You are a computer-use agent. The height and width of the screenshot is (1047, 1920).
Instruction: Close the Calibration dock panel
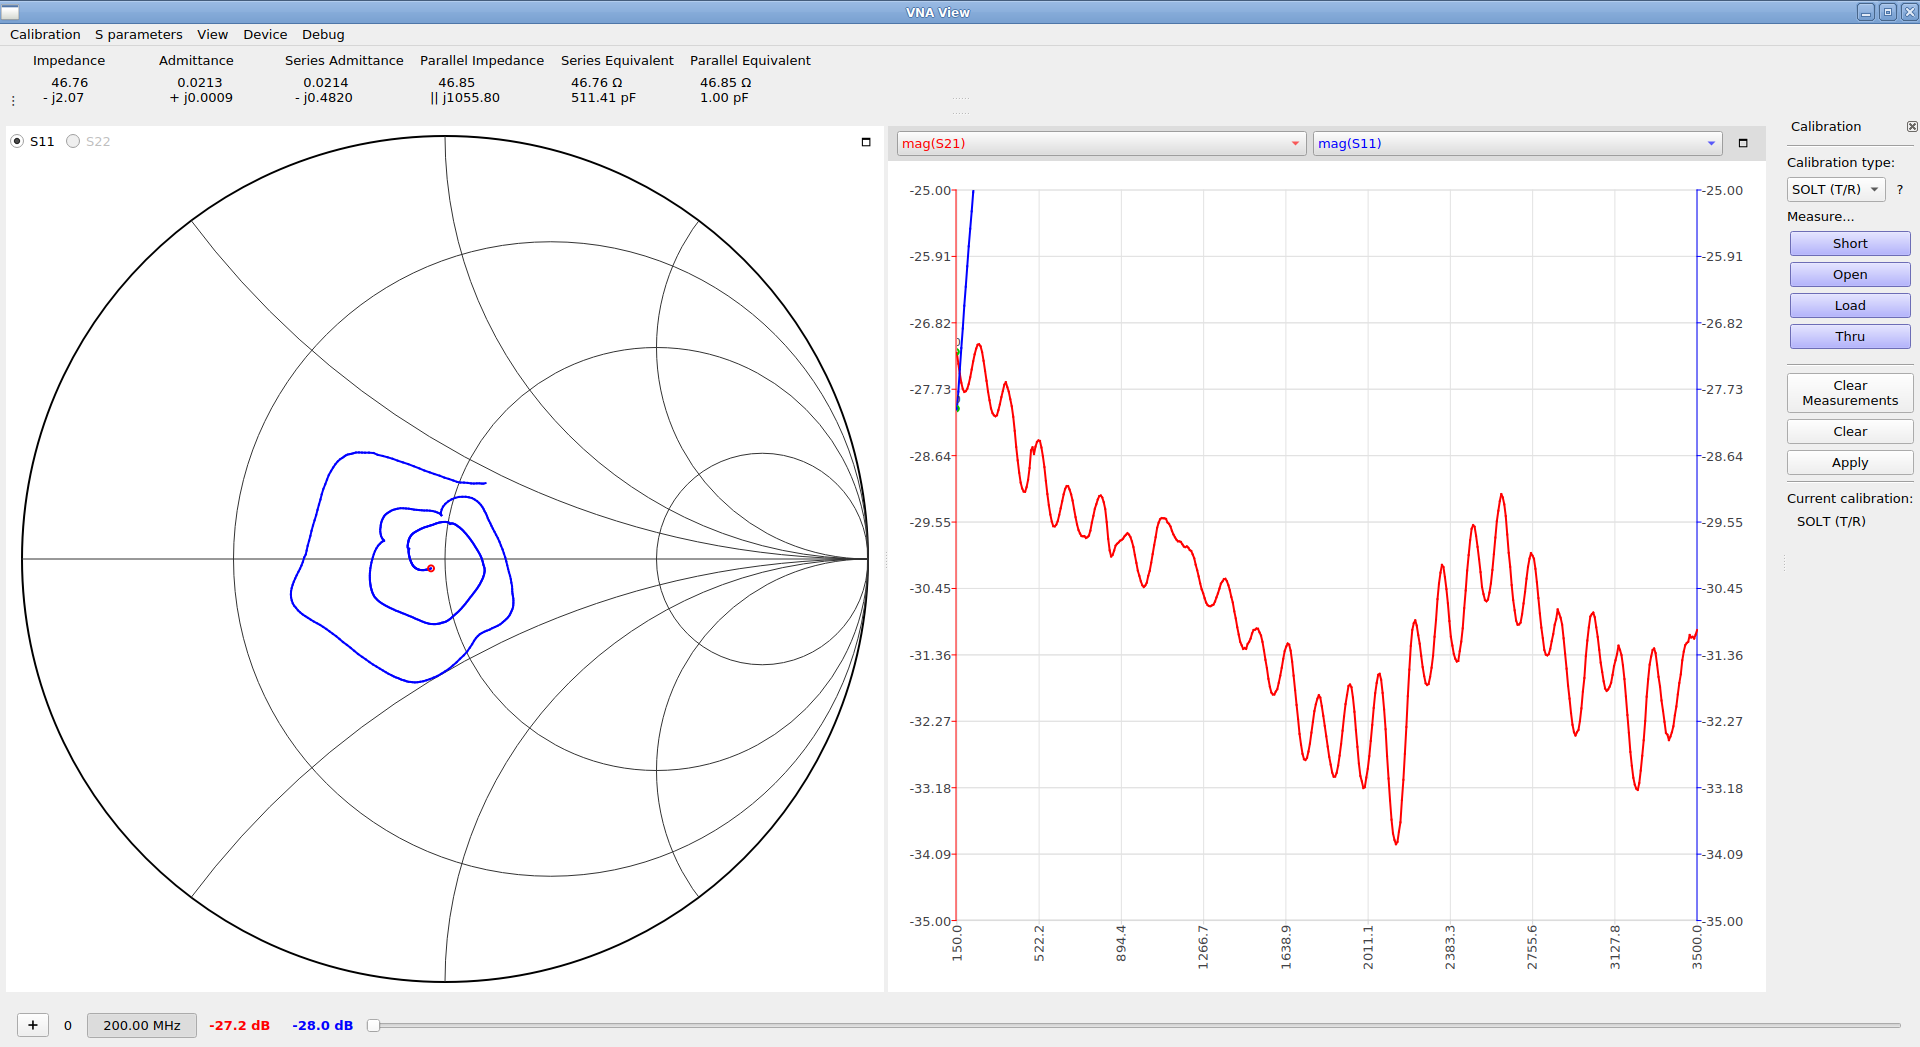click(1912, 127)
